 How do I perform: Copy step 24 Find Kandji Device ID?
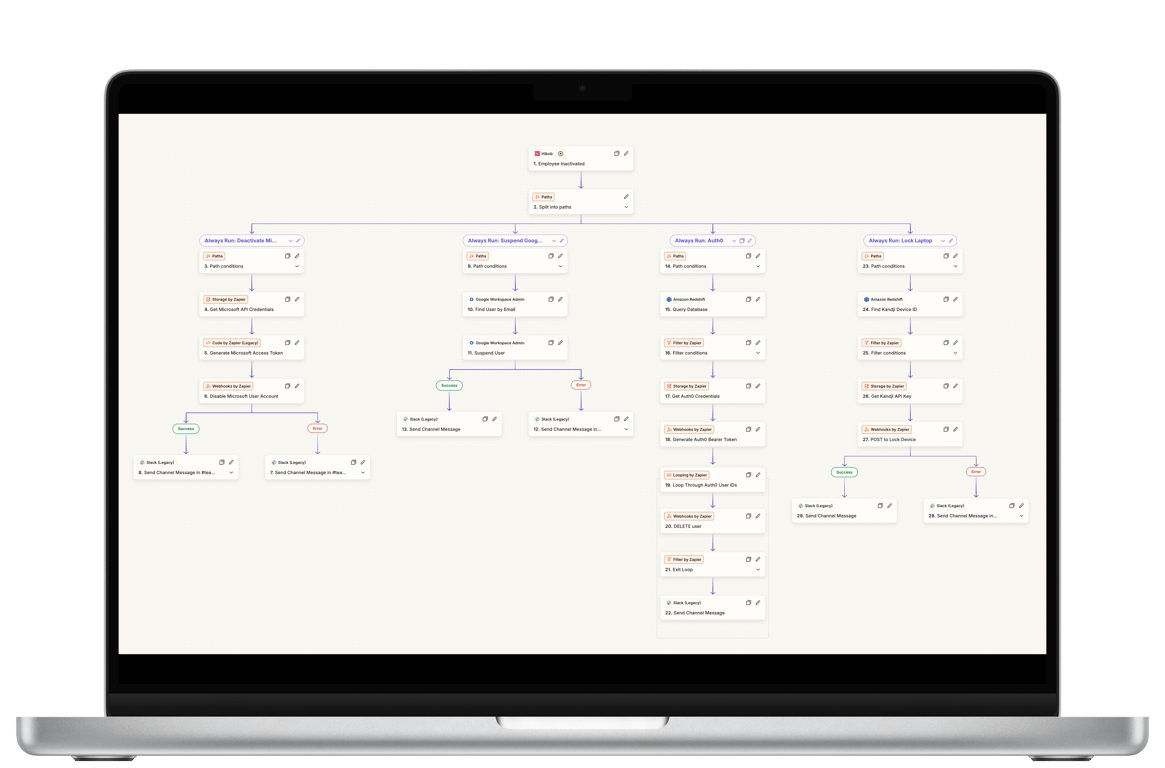tap(946, 299)
